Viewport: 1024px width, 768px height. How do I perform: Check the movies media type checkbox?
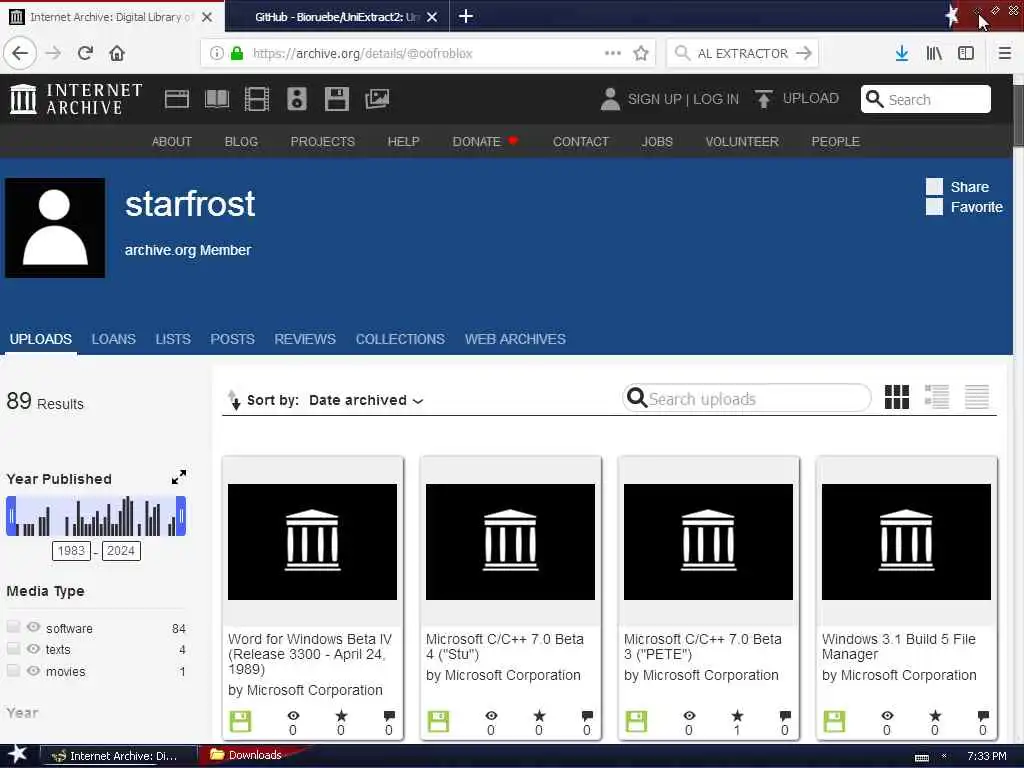pyautogui.click(x=13, y=670)
